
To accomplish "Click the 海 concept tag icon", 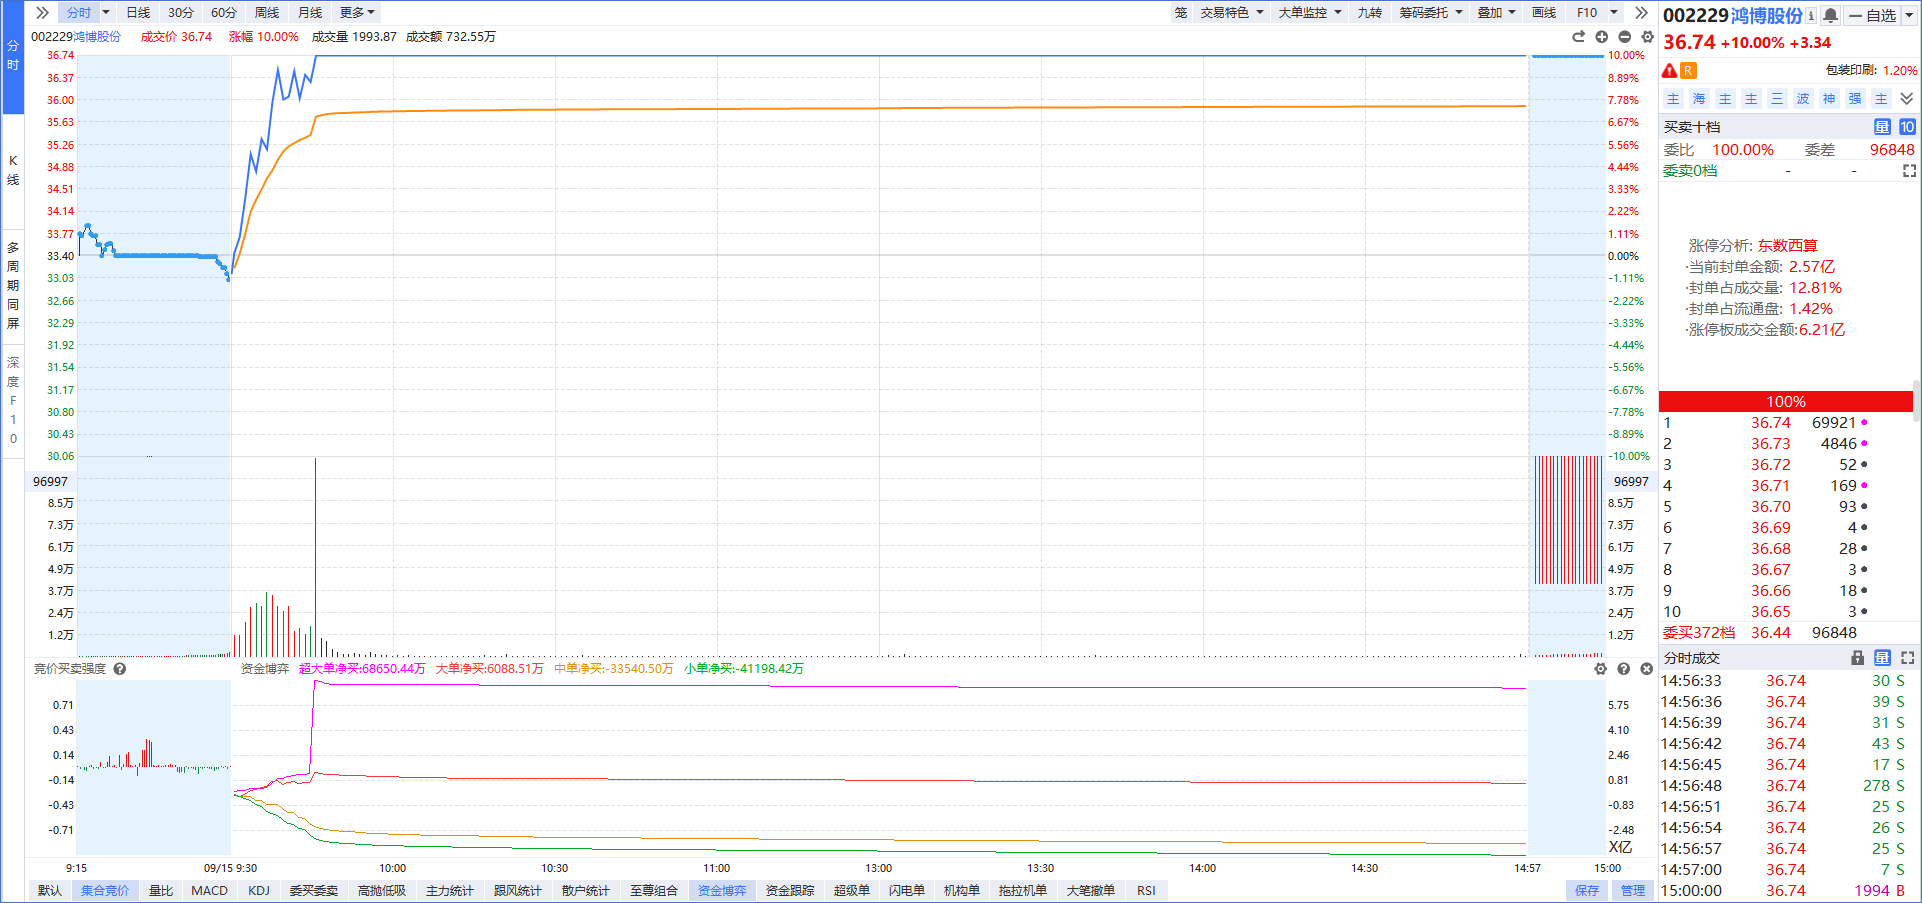I will click(x=1699, y=99).
